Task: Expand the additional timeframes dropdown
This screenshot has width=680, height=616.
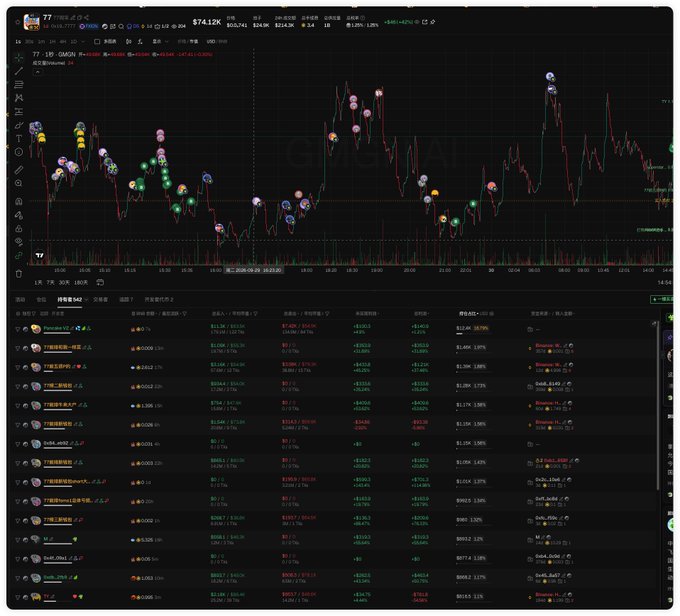Action: tap(83, 42)
